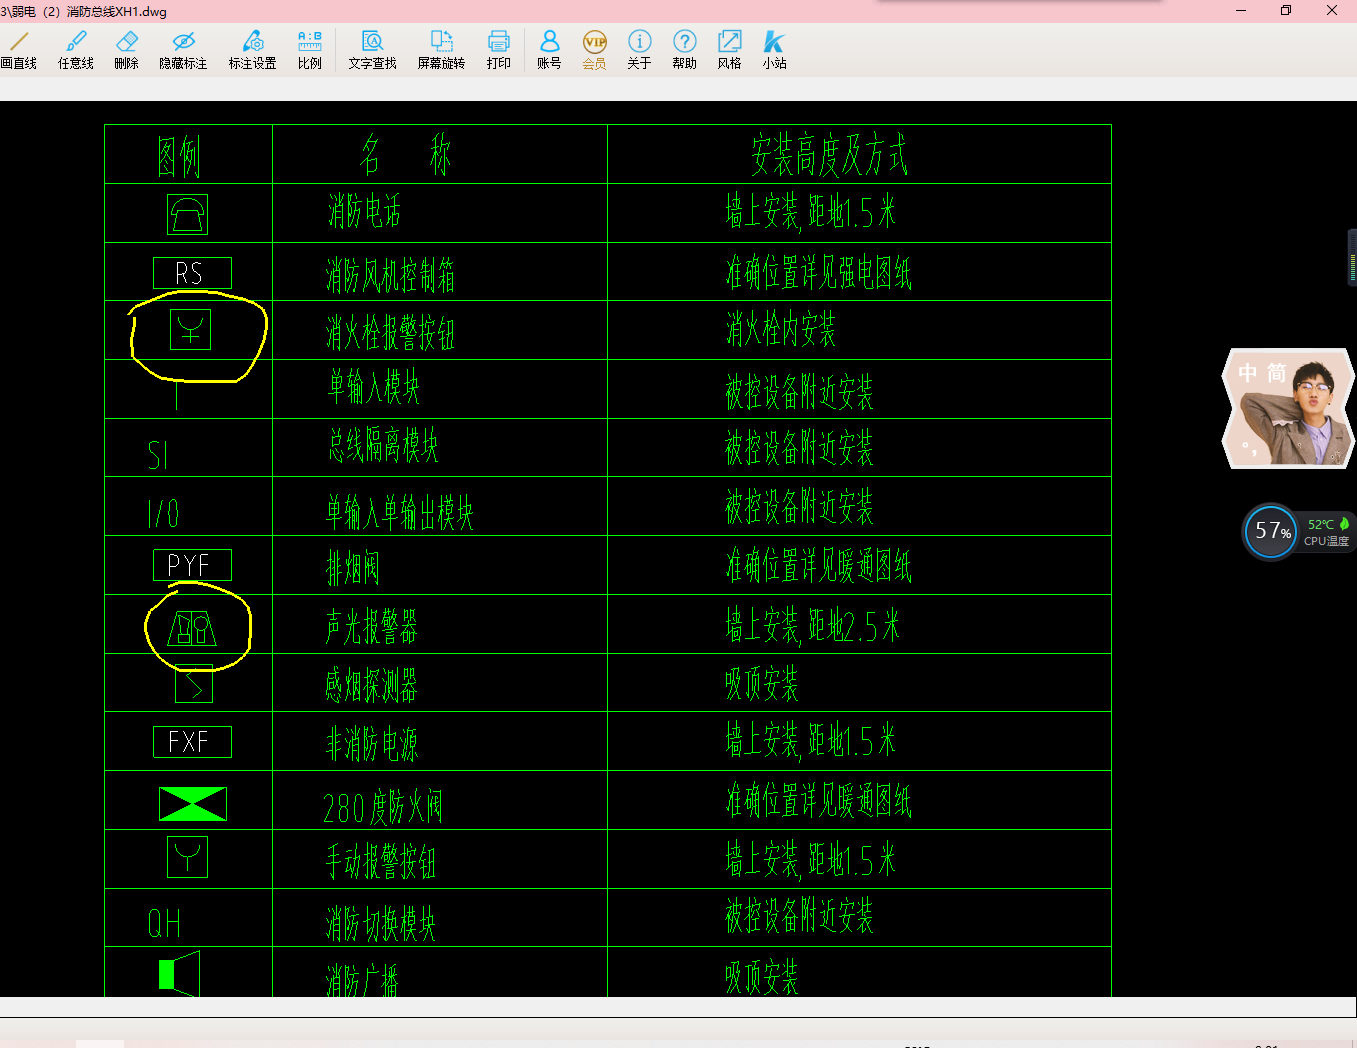Open the 小站 icon

coord(774,50)
